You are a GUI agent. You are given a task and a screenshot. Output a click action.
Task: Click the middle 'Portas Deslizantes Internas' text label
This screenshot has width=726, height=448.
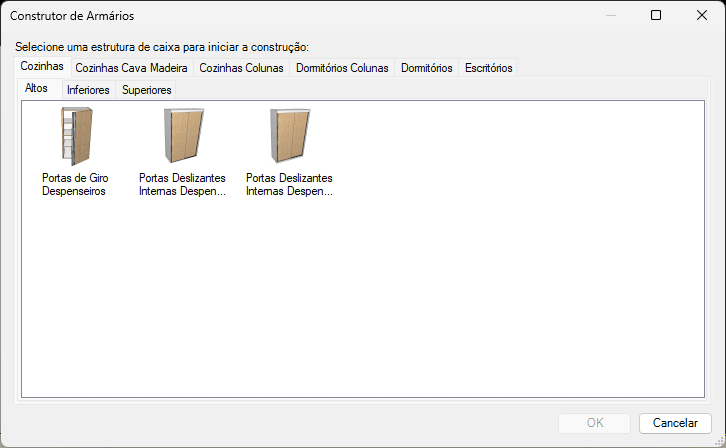click(182, 184)
